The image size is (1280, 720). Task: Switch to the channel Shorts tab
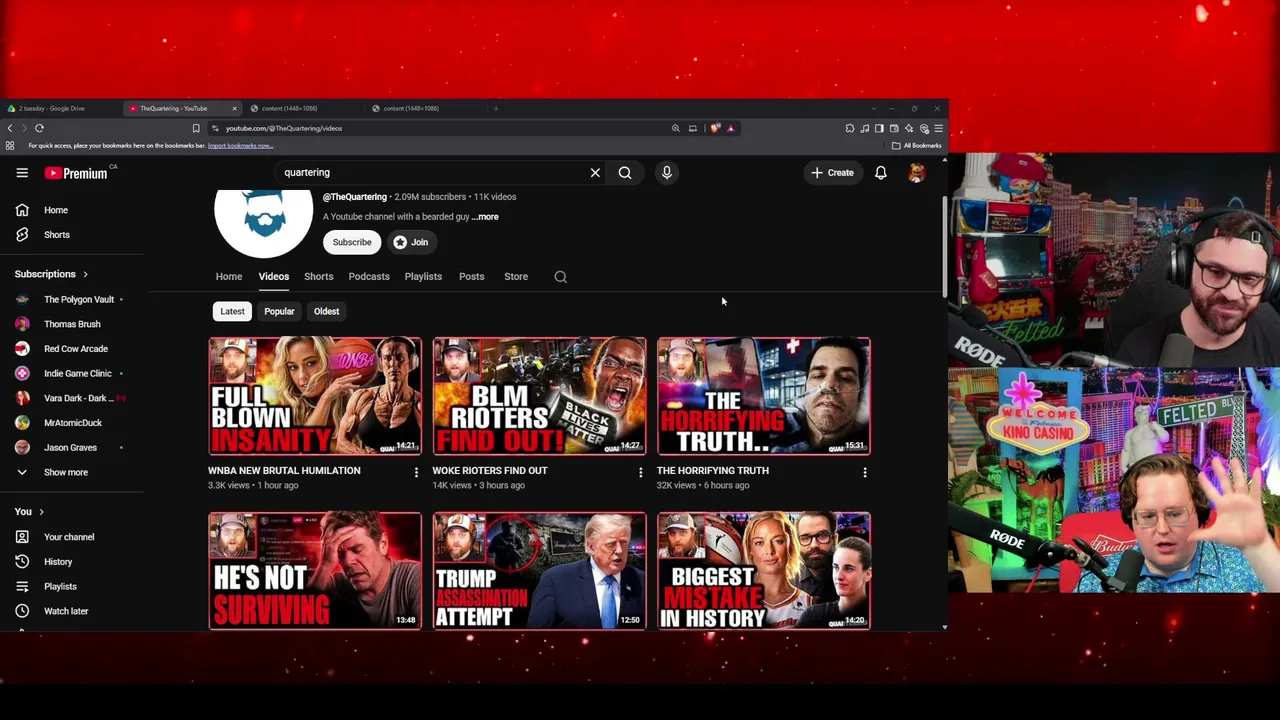click(x=318, y=277)
